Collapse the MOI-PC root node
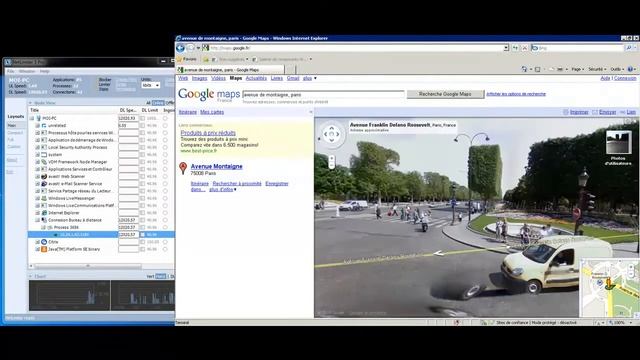The width and height of the screenshot is (640, 360). coord(32,118)
